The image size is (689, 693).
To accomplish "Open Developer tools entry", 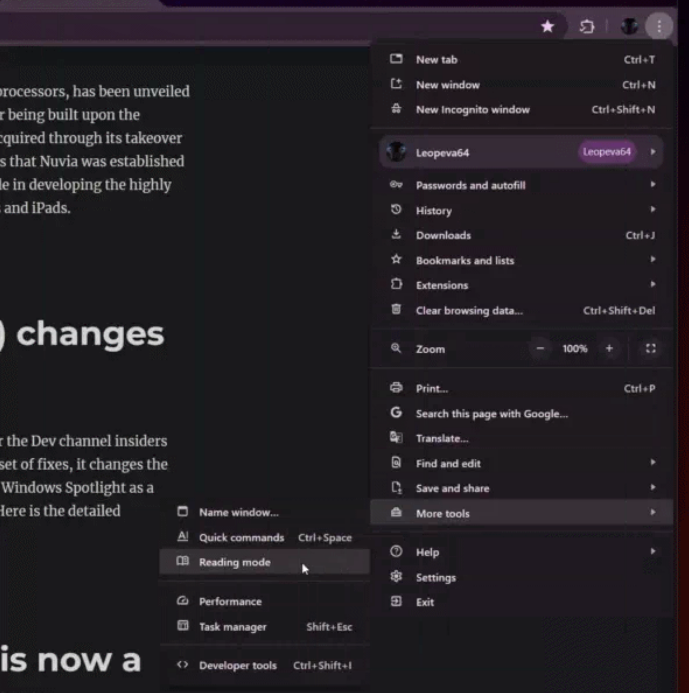I will (x=264, y=665).
